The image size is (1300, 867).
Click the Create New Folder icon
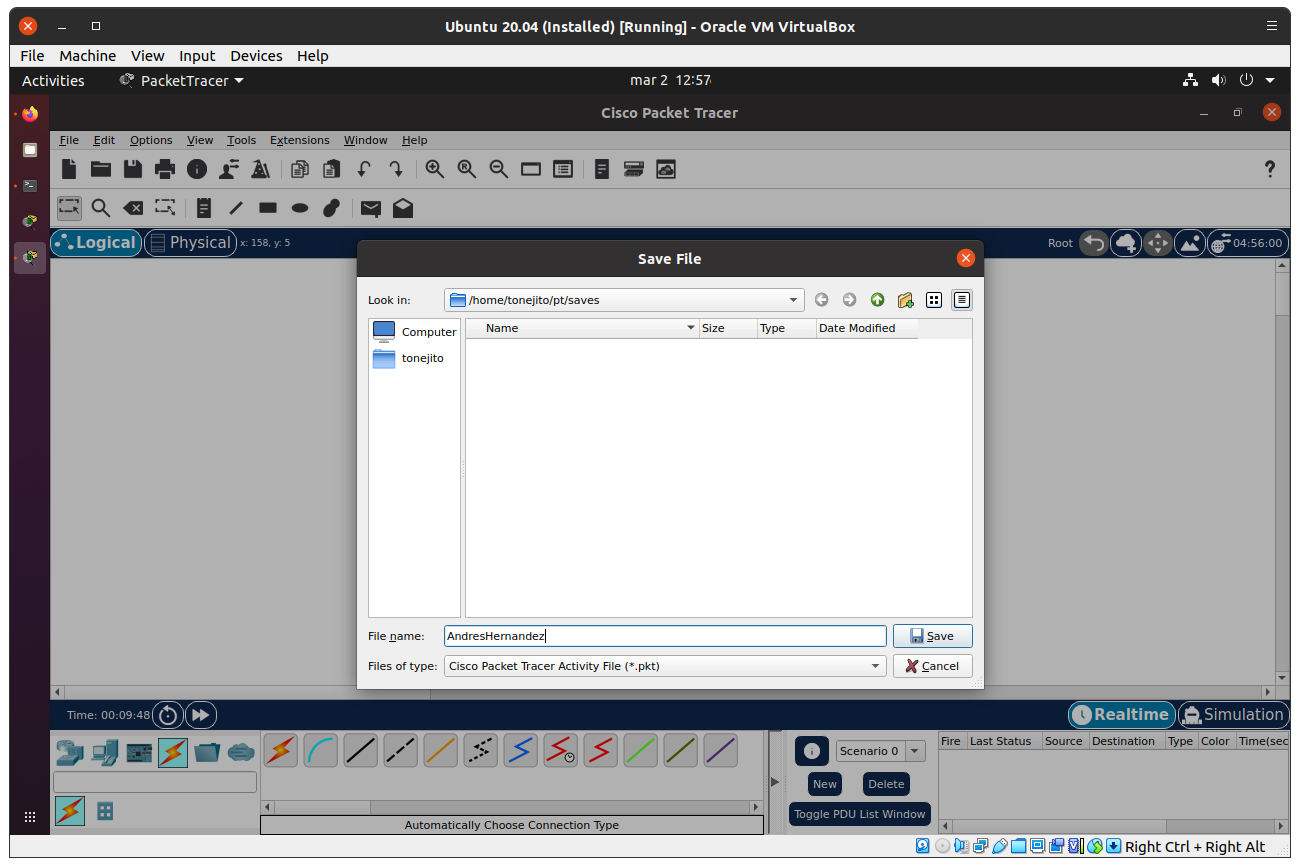(906, 300)
